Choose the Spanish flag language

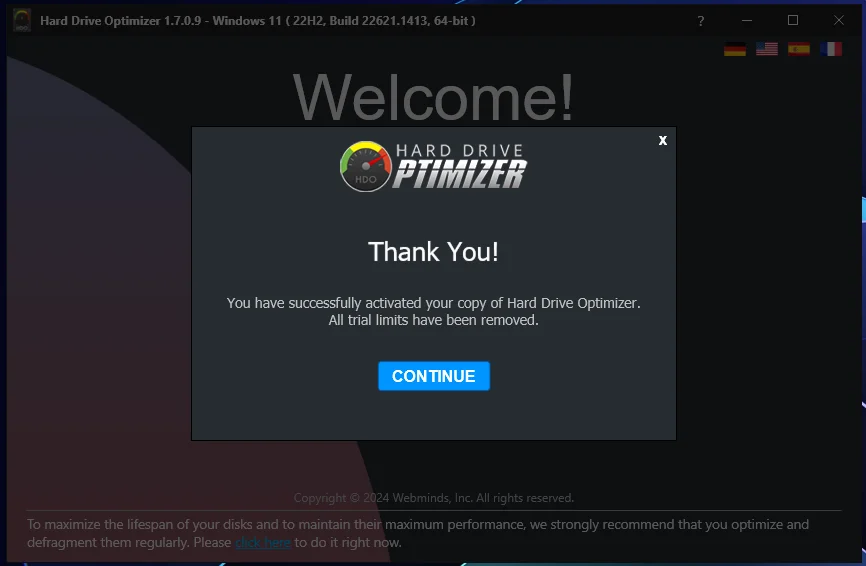click(x=799, y=49)
